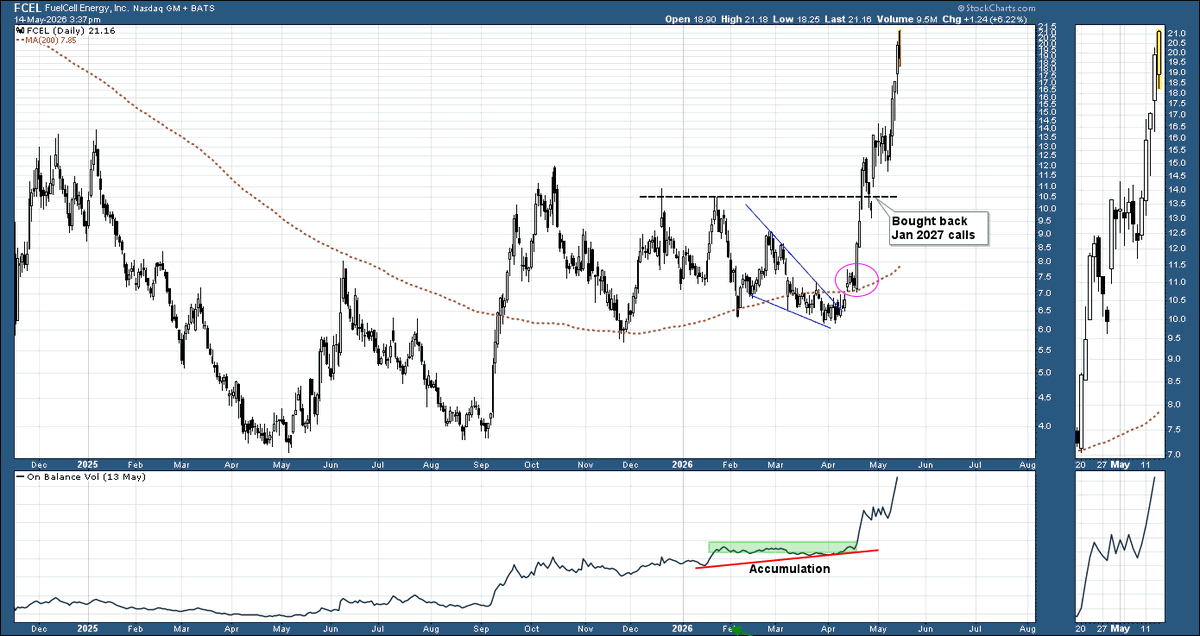Click the Last 21.16 value

(850, 19)
